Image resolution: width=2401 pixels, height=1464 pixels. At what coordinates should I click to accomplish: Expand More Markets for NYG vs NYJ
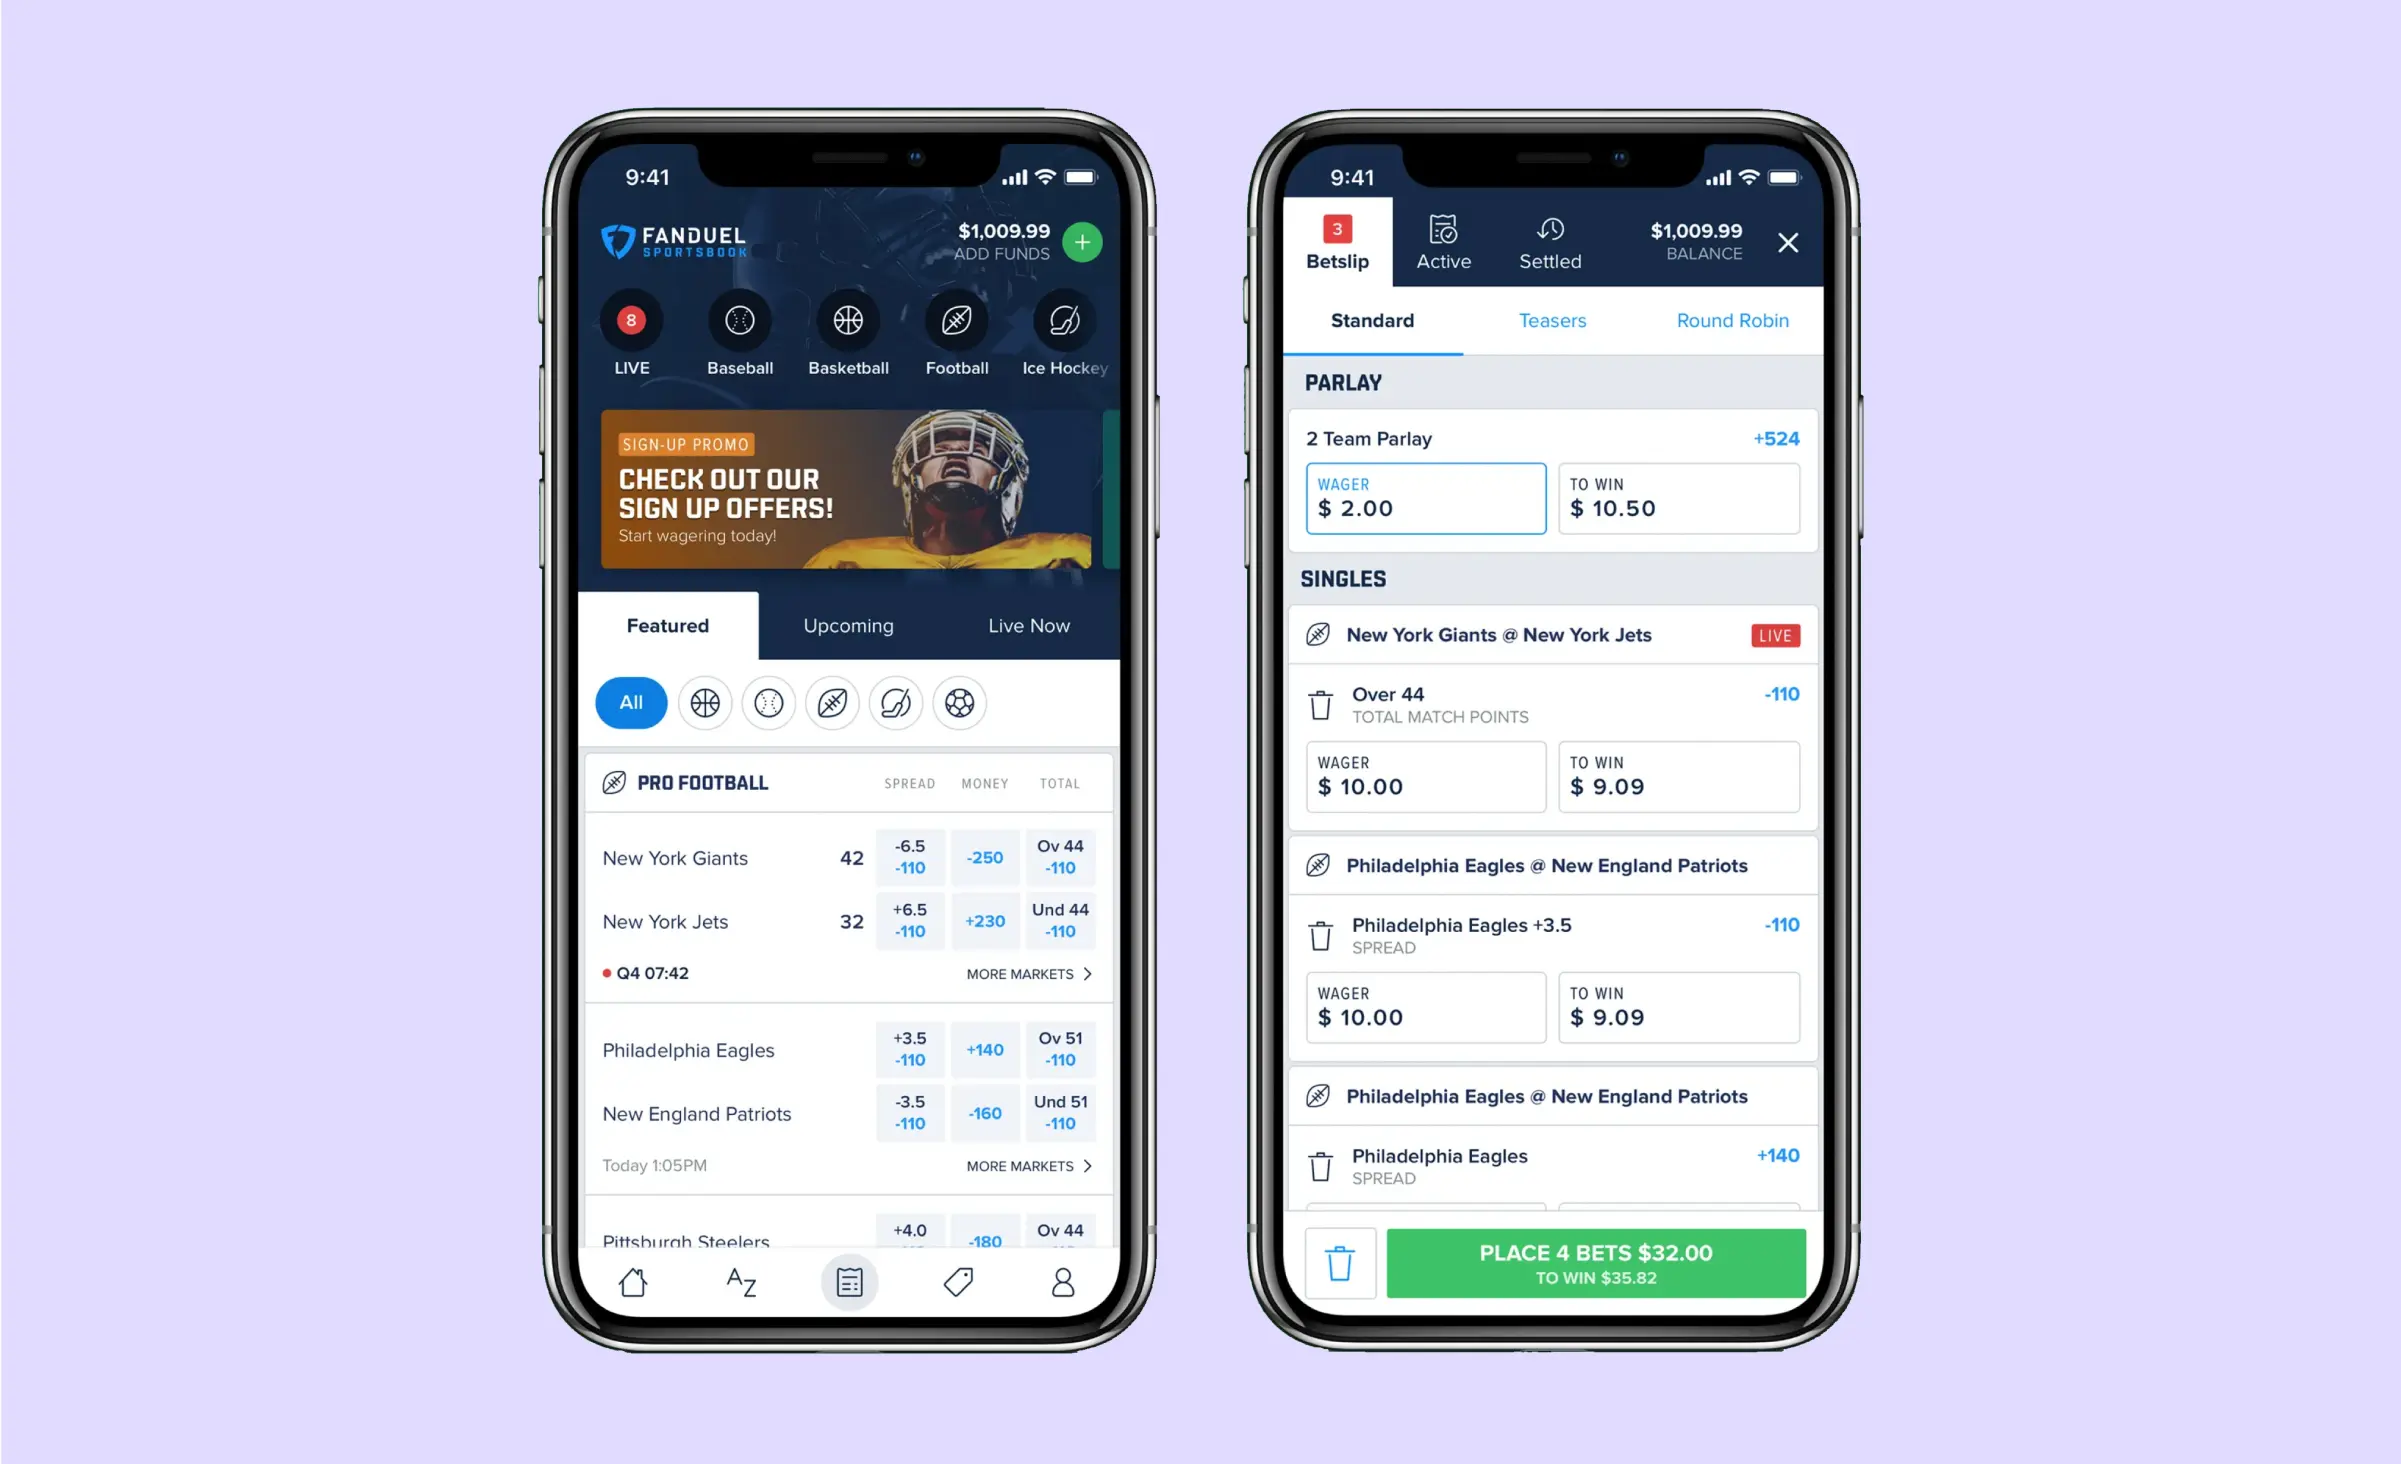pos(1031,972)
